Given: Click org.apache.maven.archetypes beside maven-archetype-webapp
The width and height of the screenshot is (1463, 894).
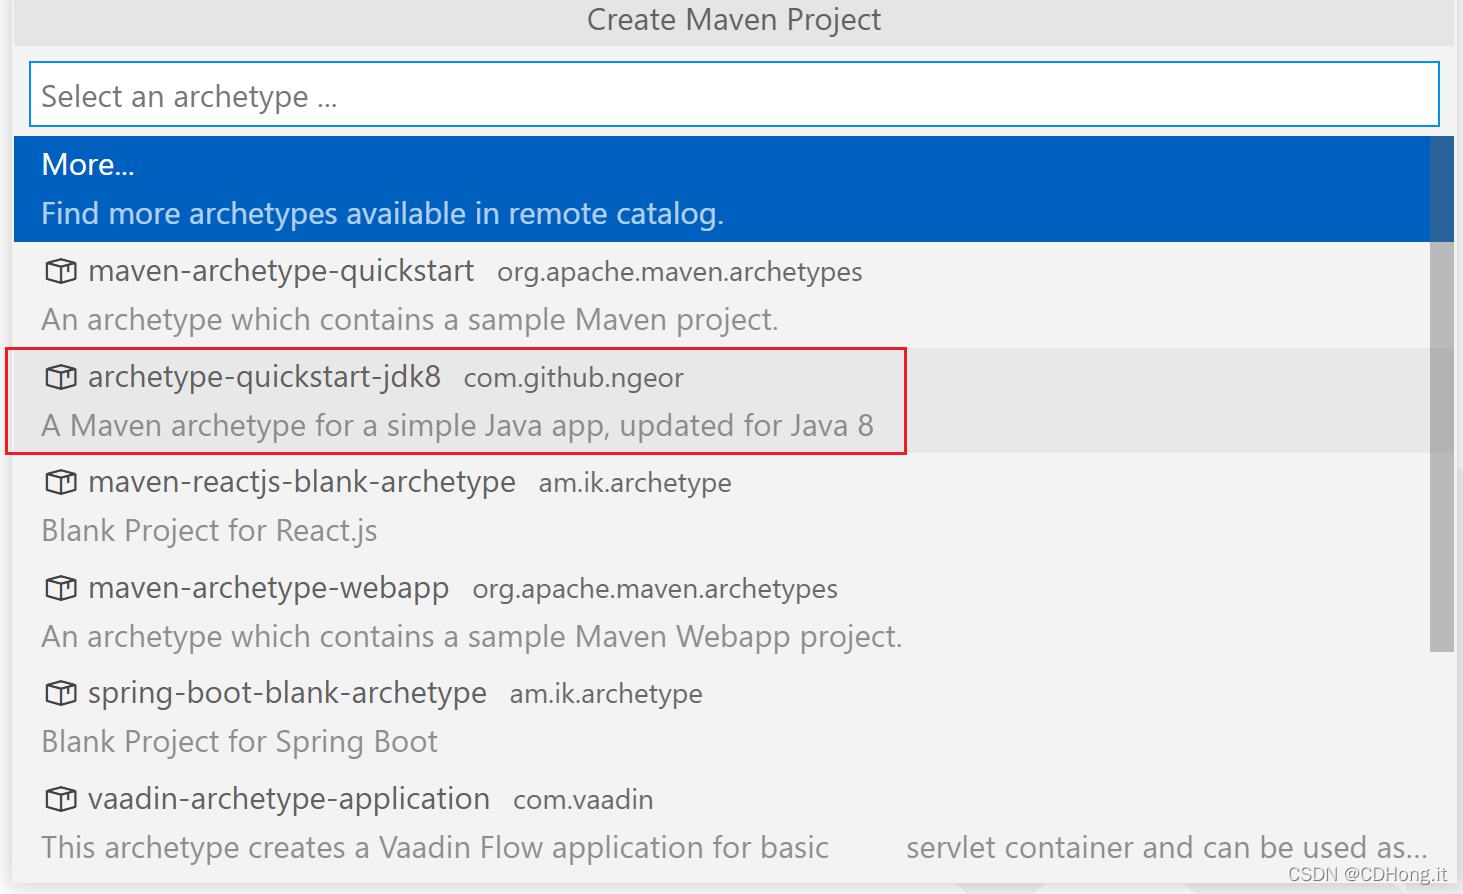Looking at the screenshot, I should point(655,589).
